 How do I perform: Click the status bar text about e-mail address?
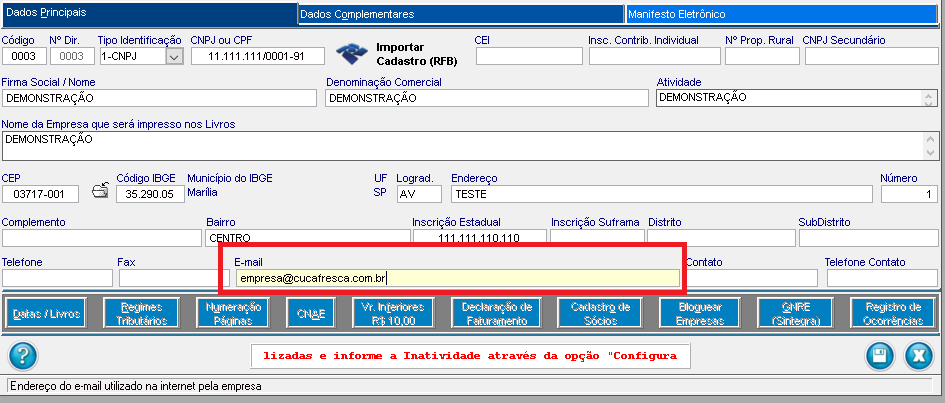pos(136,386)
